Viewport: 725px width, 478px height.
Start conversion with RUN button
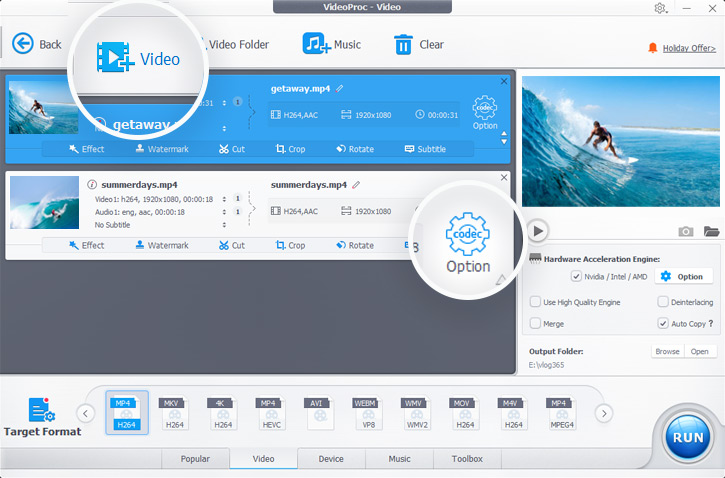688,437
